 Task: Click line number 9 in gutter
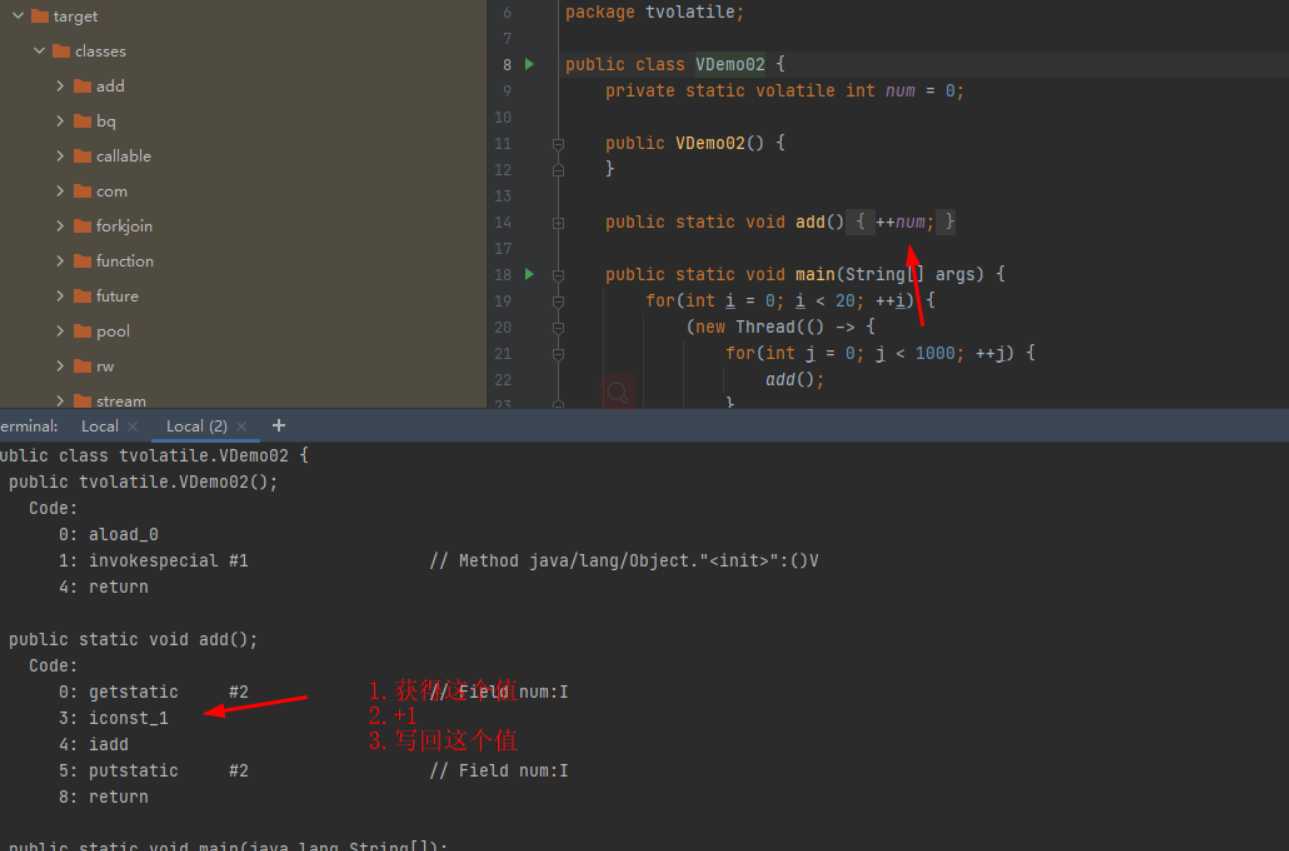click(506, 91)
